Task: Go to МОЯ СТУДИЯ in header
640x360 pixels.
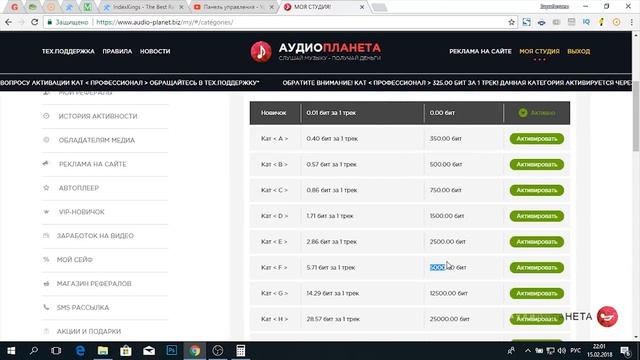Action: click(539, 51)
